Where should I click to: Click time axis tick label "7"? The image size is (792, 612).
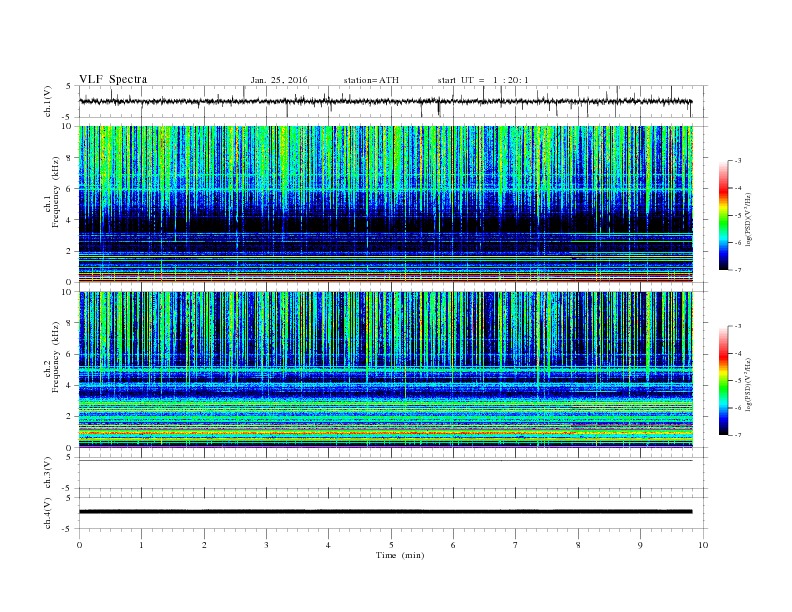(515, 545)
